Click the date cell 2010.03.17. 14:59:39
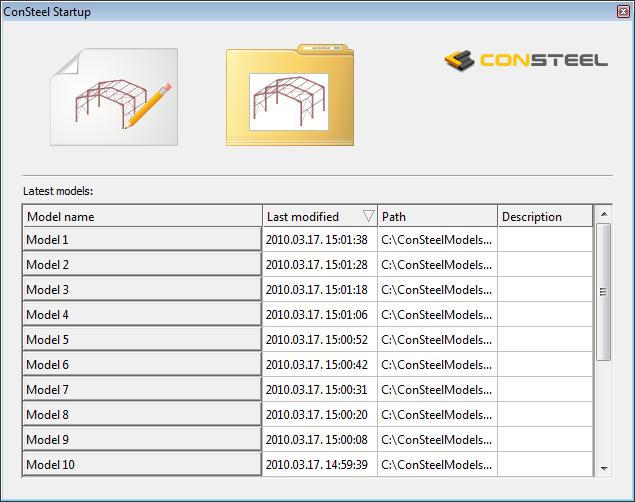This screenshot has width=635, height=502. [320, 464]
